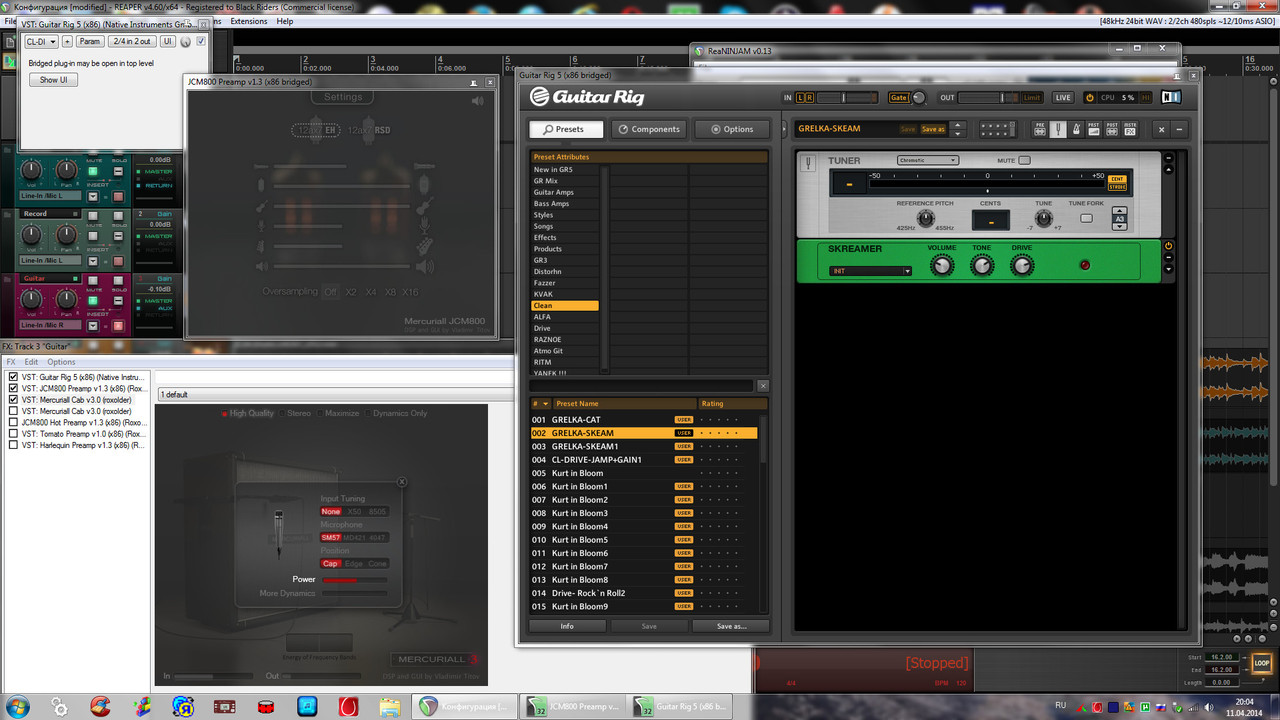Click the Show UI button

(54, 80)
